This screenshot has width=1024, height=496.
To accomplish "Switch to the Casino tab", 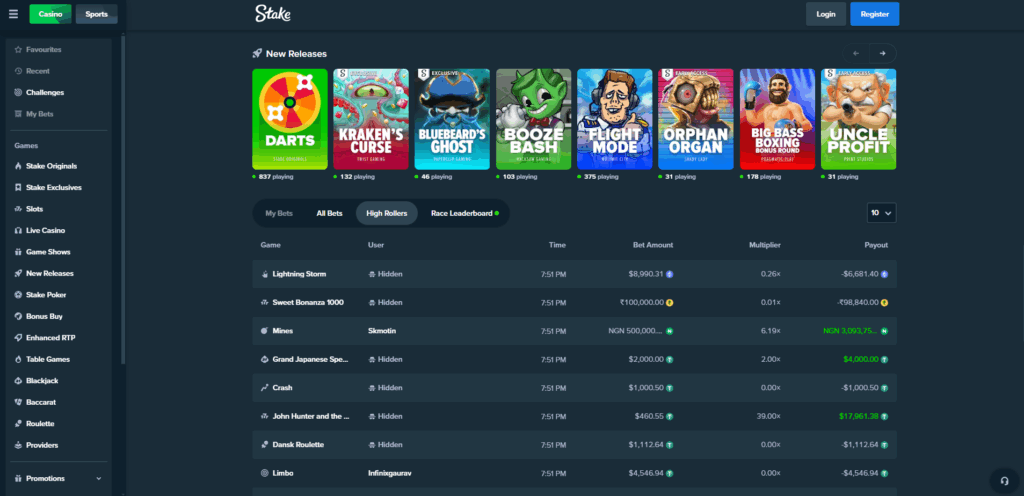I will click(50, 14).
